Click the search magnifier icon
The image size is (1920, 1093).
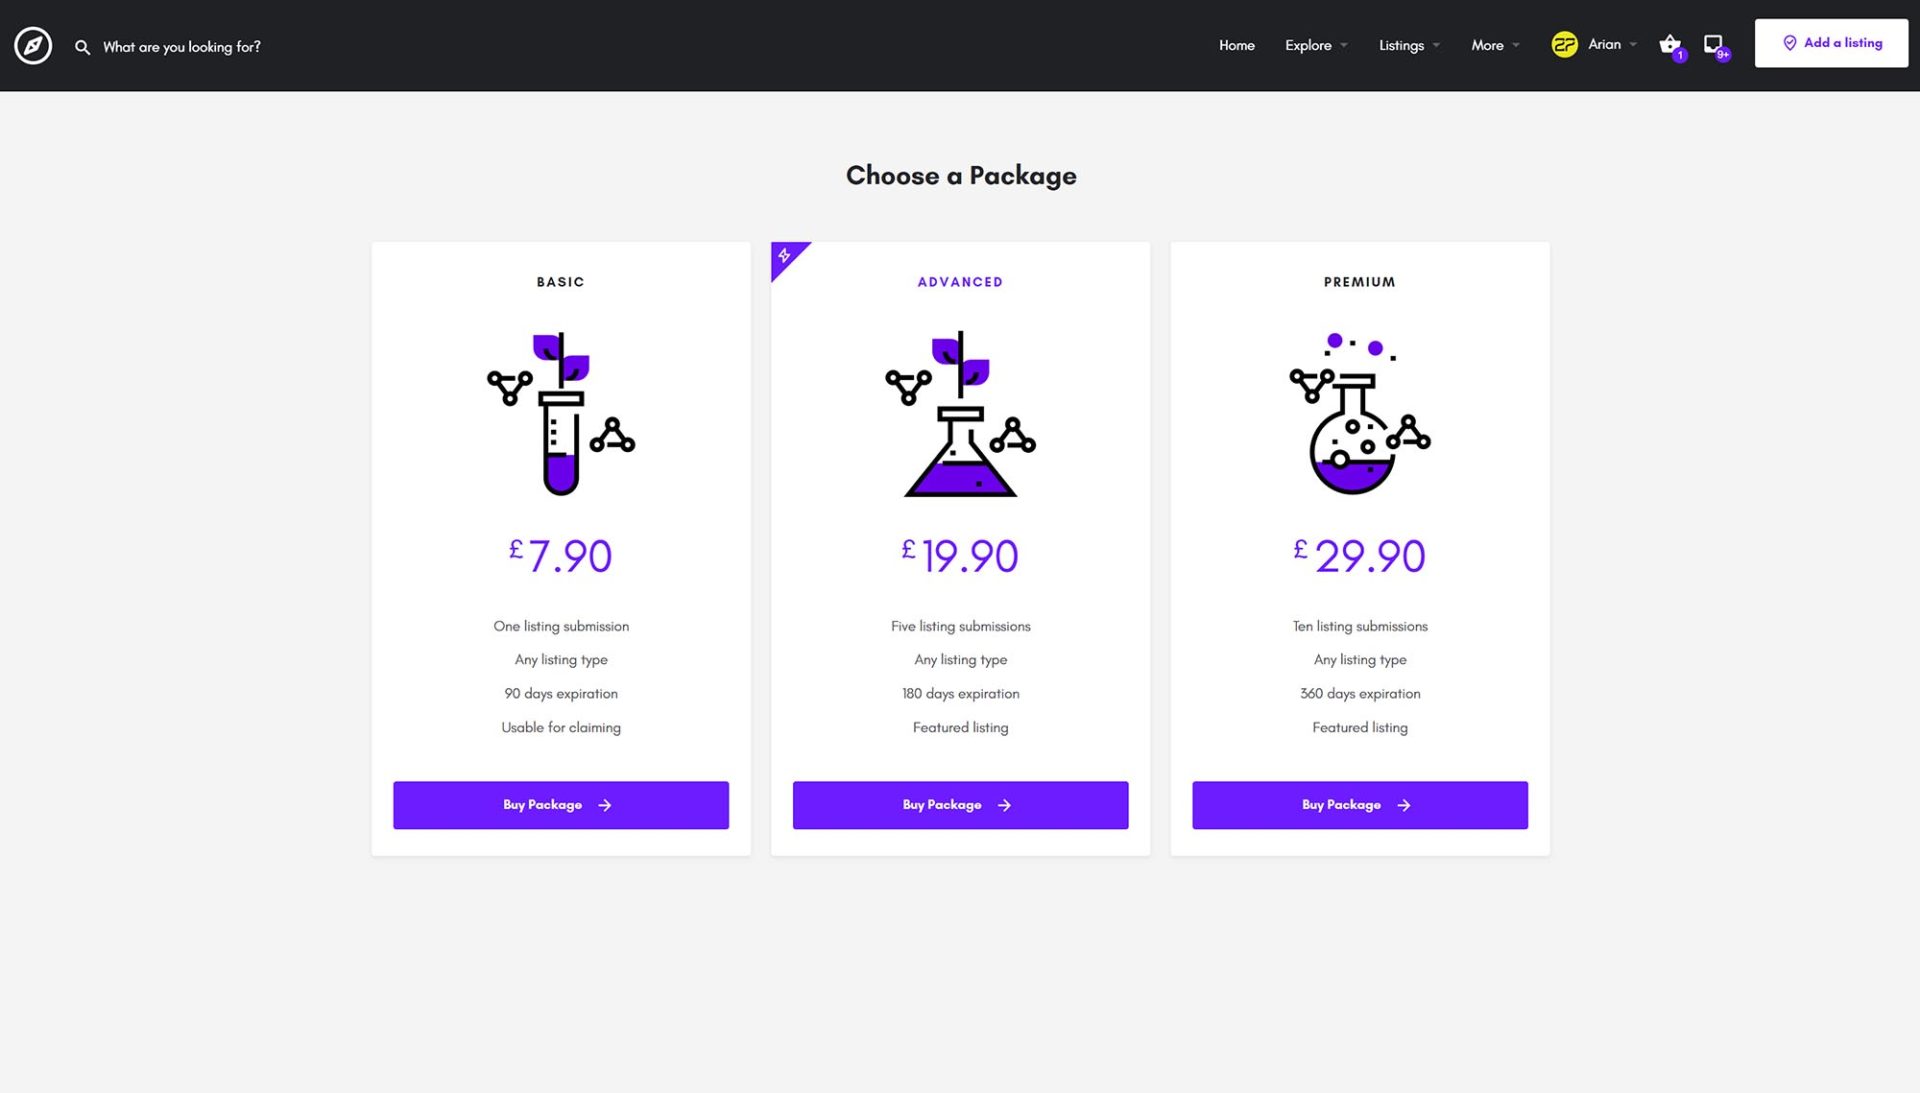point(82,47)
